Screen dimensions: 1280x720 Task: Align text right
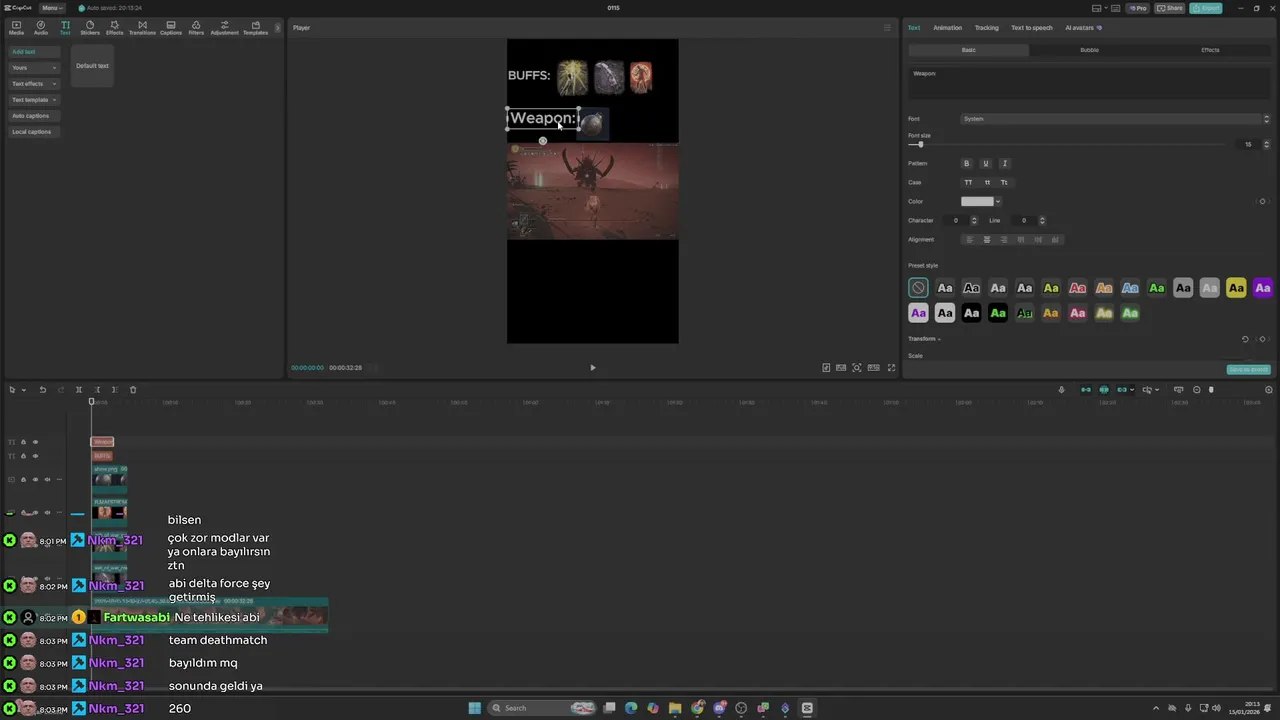pyautogui.click(x=1004, y=240)
